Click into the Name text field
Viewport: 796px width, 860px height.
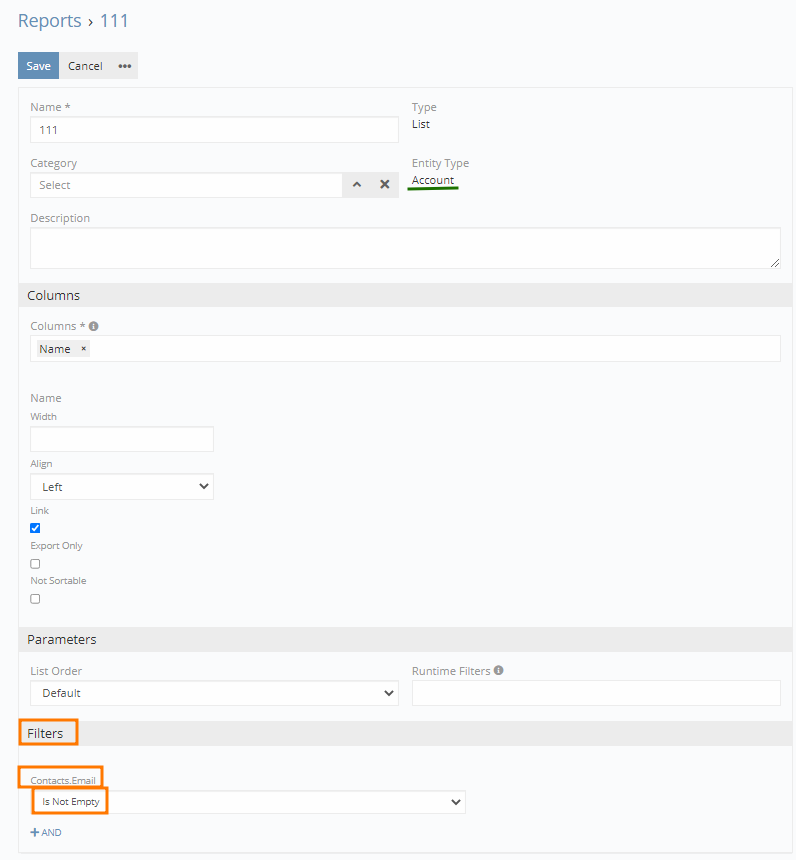click(x=214, y=130)
